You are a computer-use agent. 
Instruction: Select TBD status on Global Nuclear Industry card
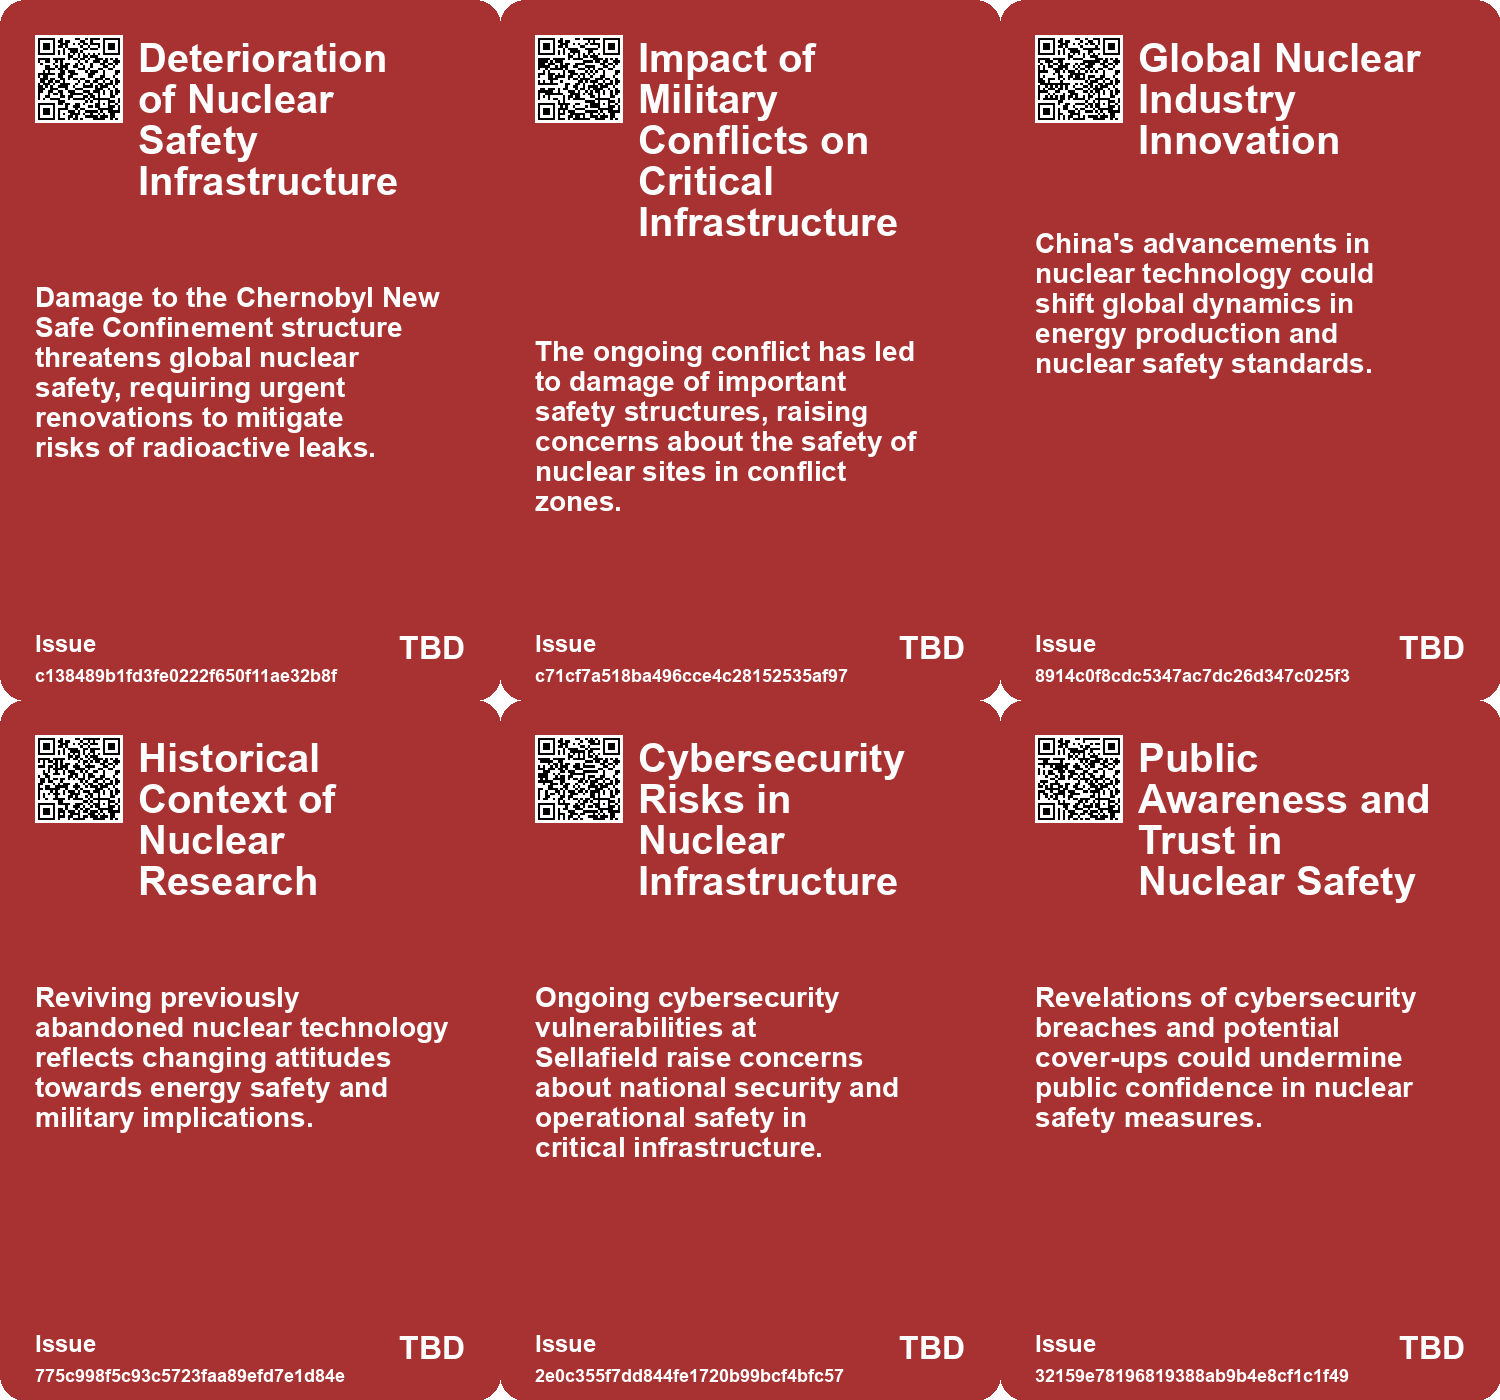pos(1431,648)
